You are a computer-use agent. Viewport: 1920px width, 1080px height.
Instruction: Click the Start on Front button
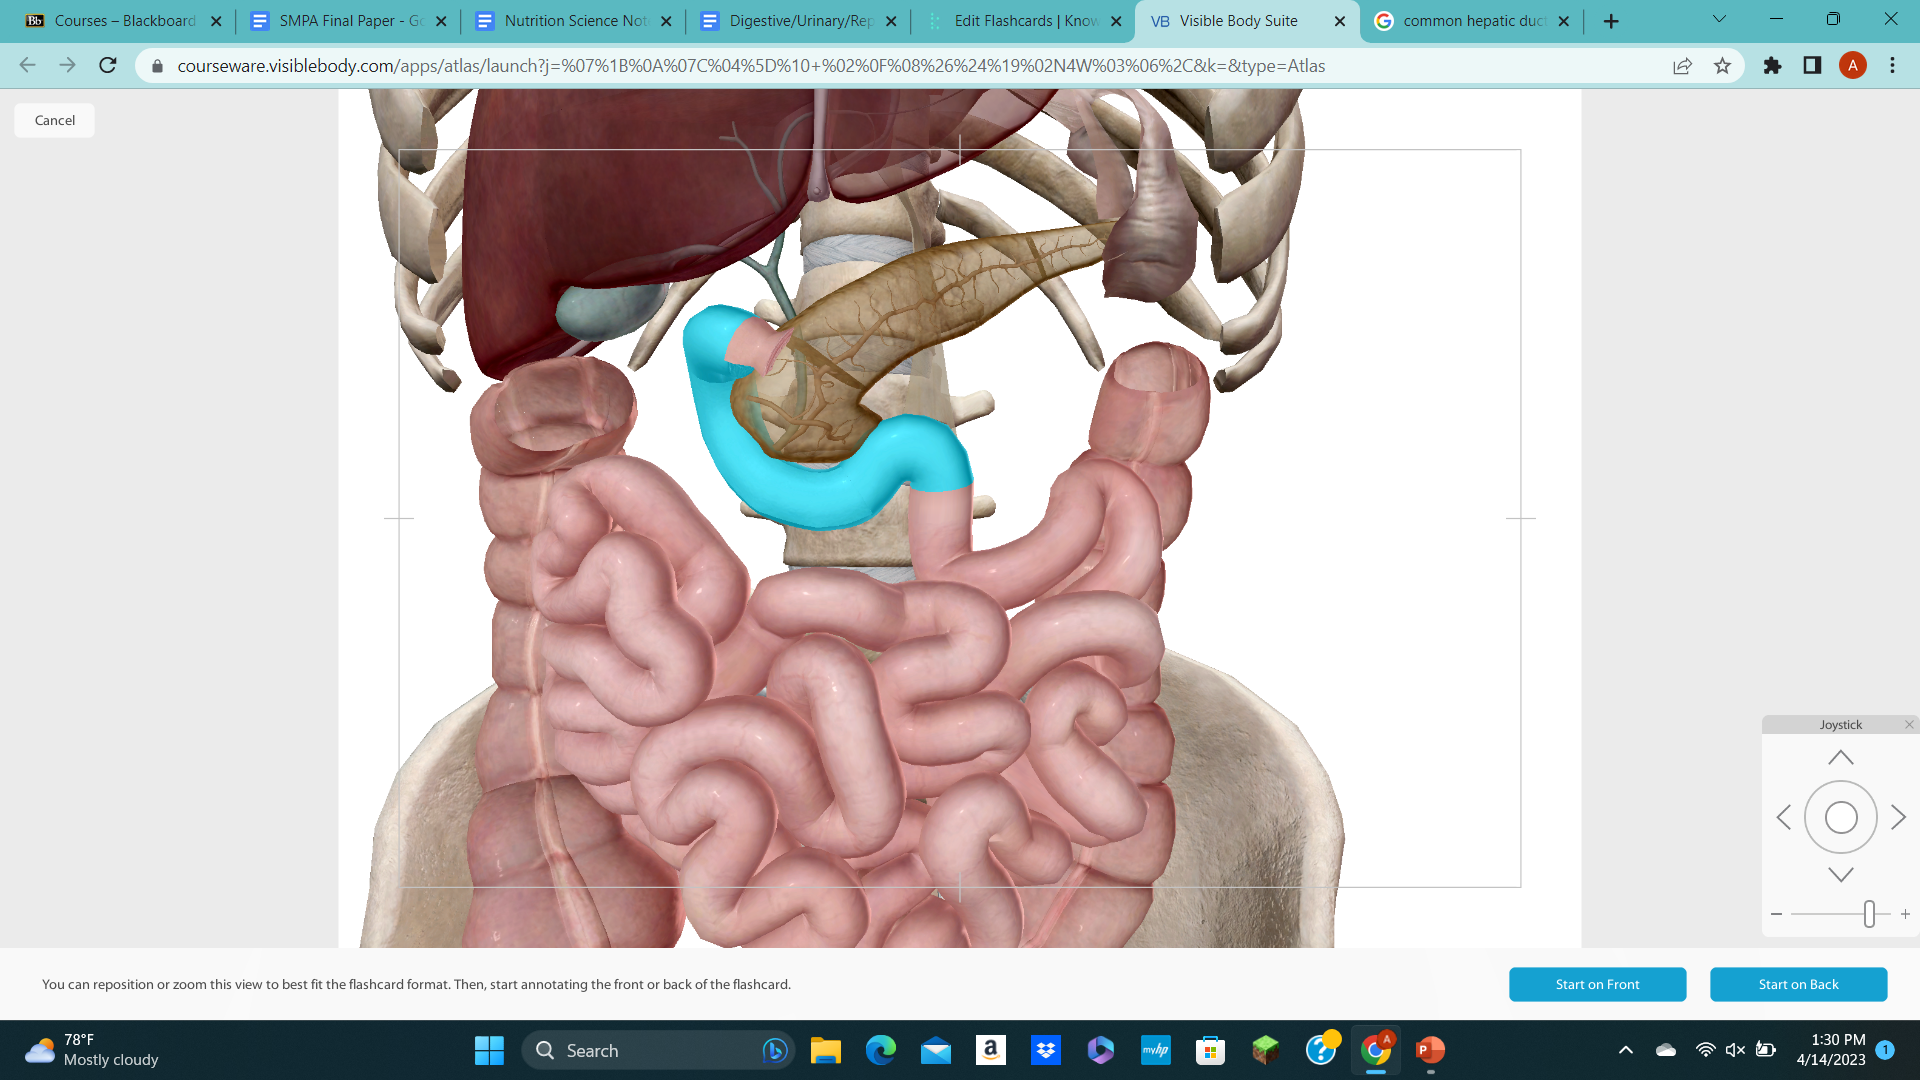point(1597,984)
